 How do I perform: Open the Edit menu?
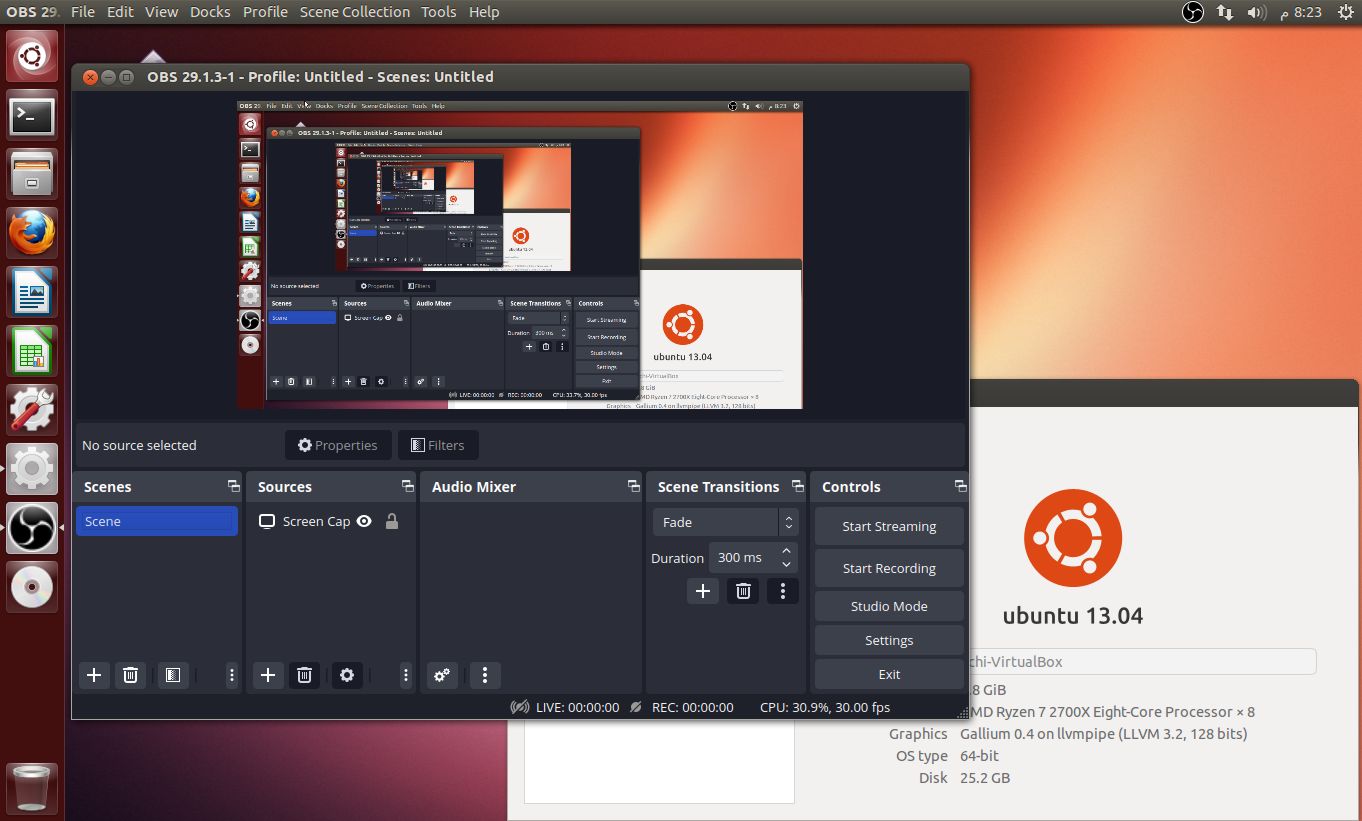tap(120, 12)
